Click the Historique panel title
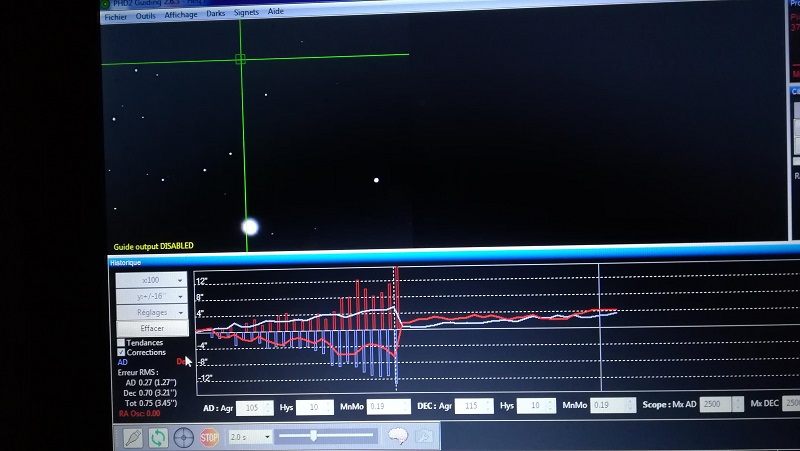This screenshot has width=800, height=451. pos(126,263)
